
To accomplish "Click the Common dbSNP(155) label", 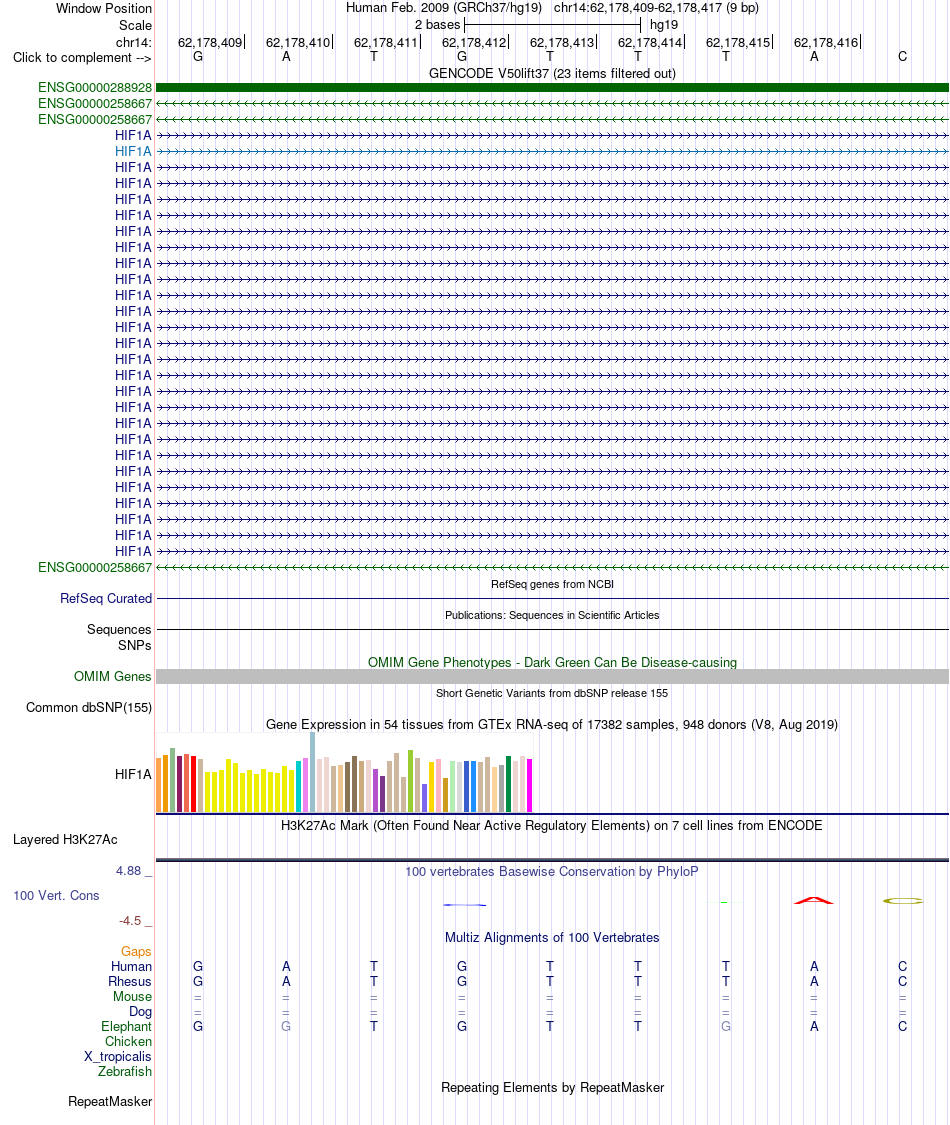I will (x=89, y=707).
